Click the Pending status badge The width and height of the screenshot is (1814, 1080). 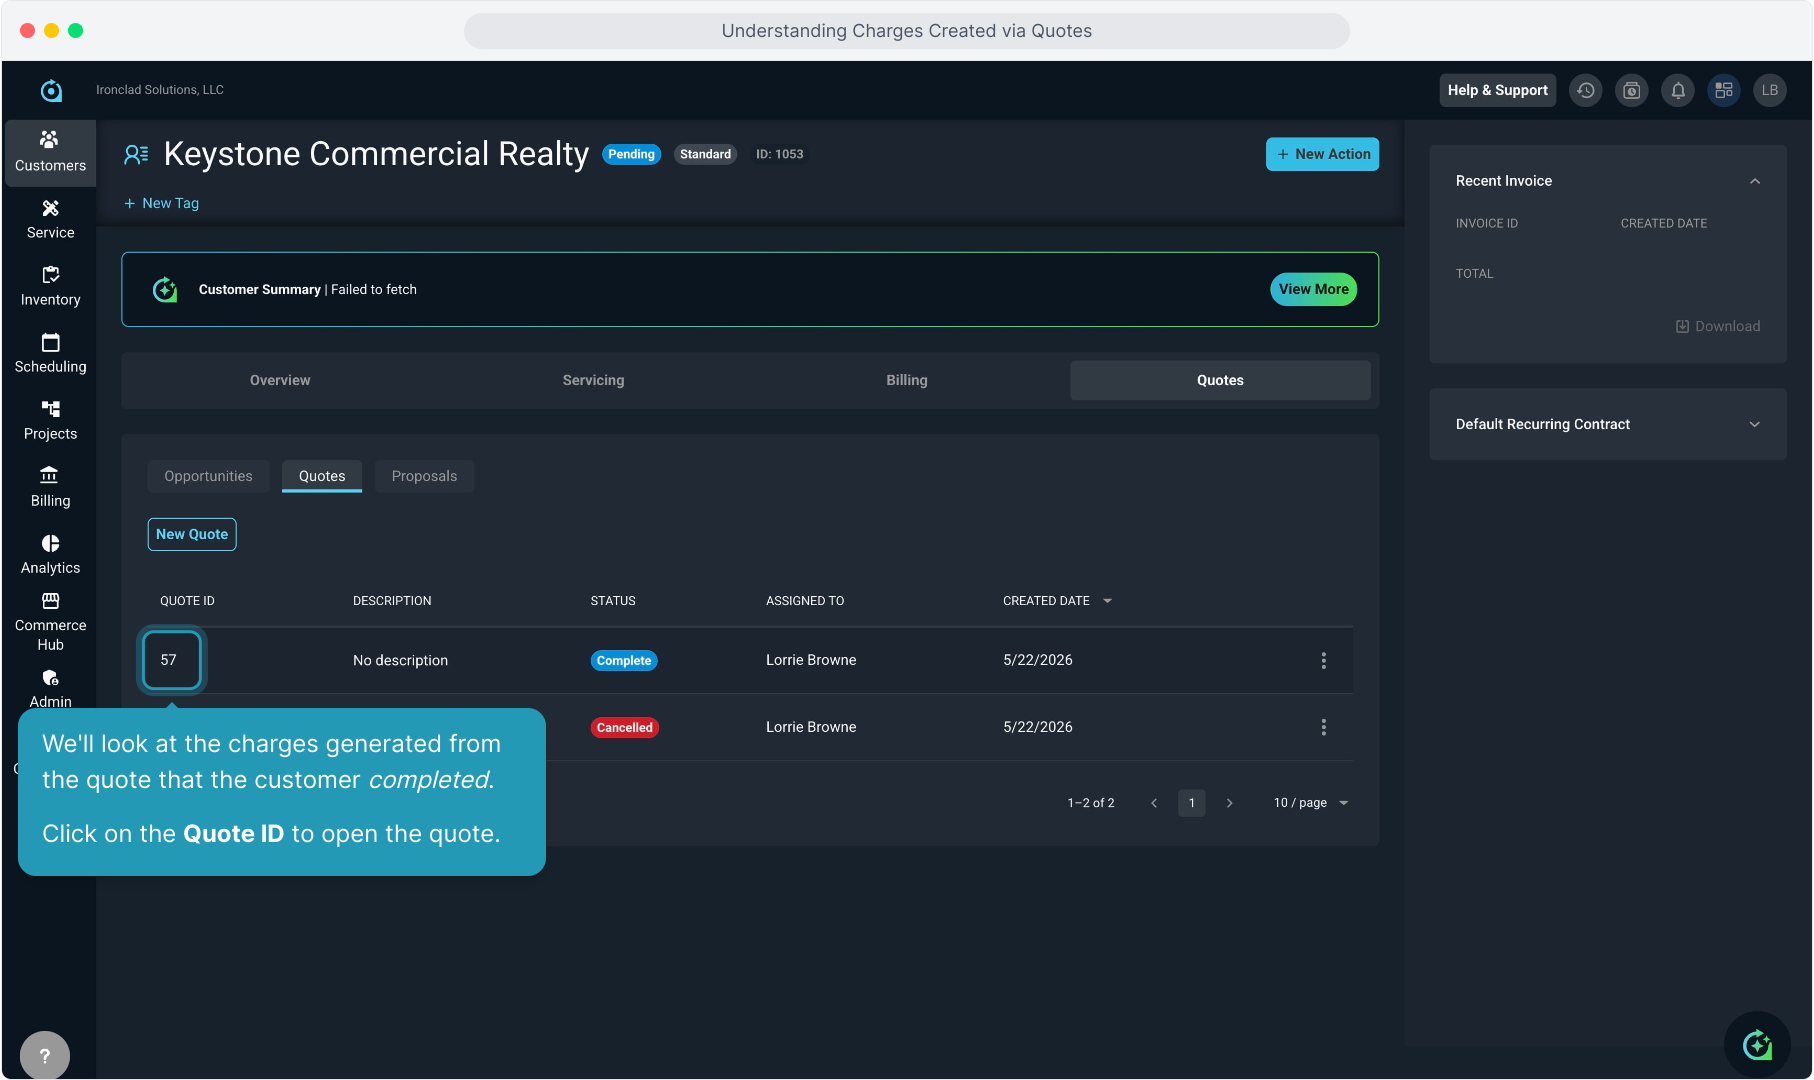(631, 154)
